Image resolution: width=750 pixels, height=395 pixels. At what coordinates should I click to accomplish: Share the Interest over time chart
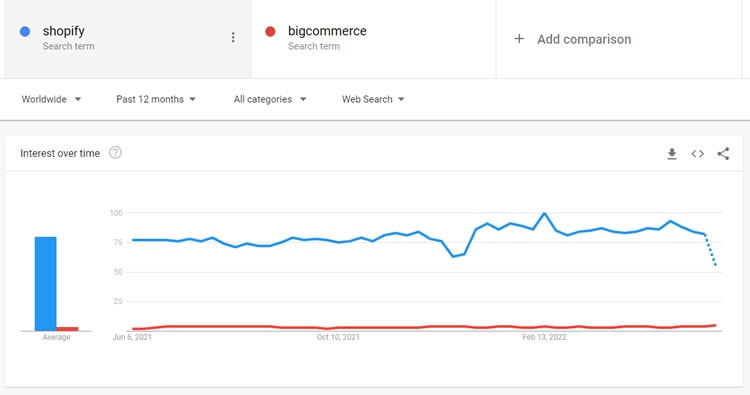[723, 154]
